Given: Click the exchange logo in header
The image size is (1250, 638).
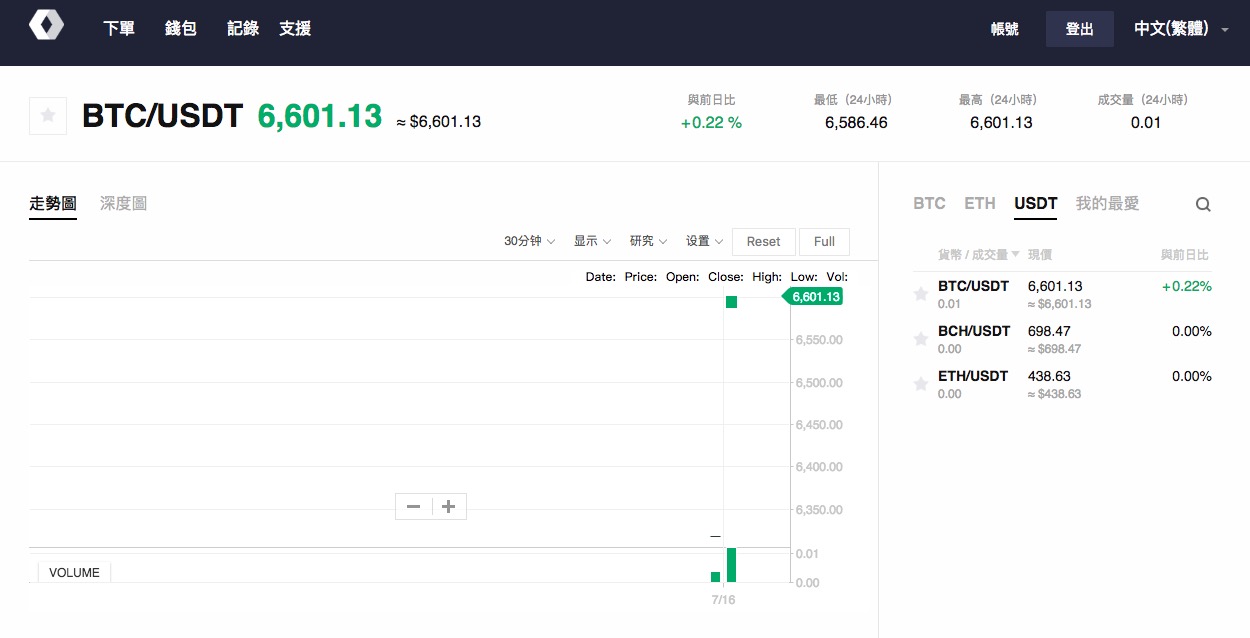Looking at the screenshot, I should pyautogui.click(x=46, y=25).
